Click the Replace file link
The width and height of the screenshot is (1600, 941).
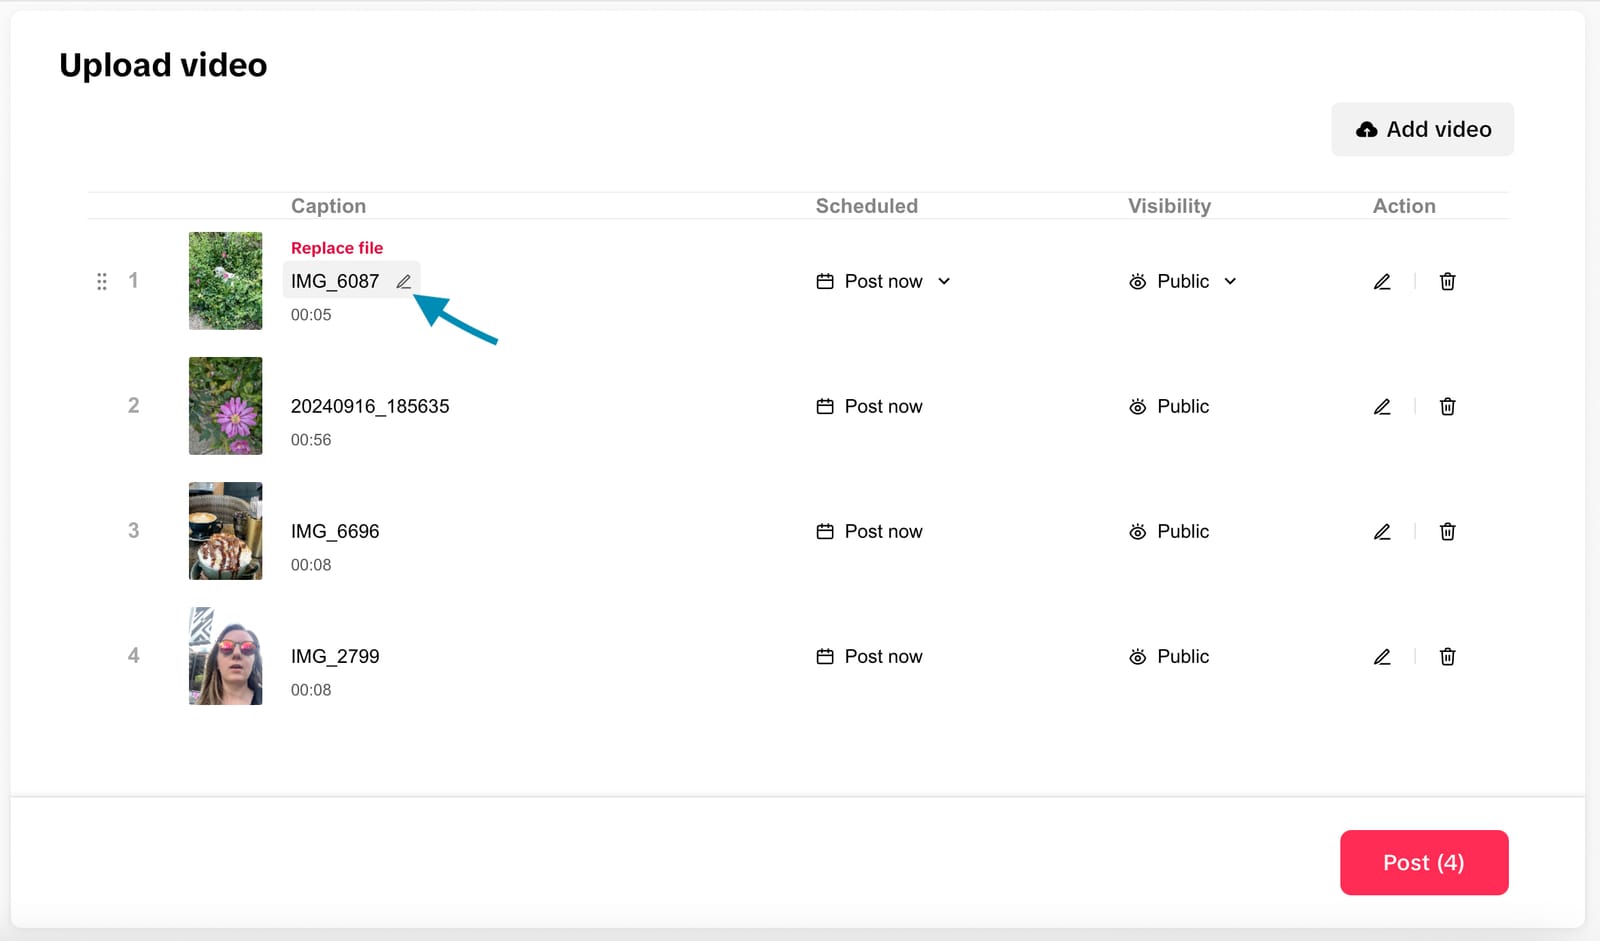[337, 247]
